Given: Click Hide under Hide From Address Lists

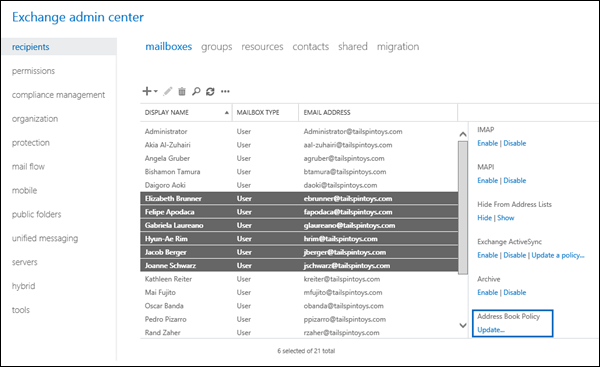Looking at the screenshot, I should [x=484, y=218].
